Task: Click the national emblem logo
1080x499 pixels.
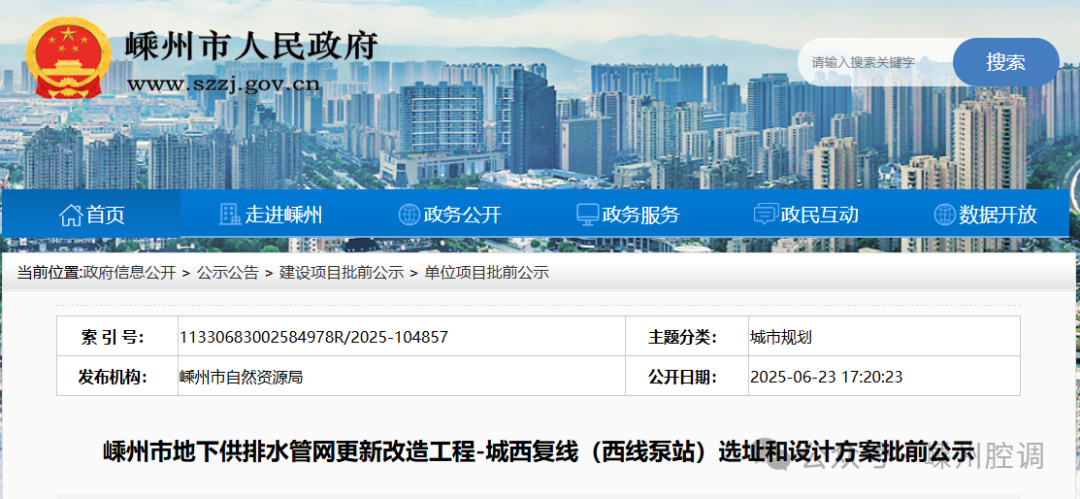Action: [x=69, y=58]
